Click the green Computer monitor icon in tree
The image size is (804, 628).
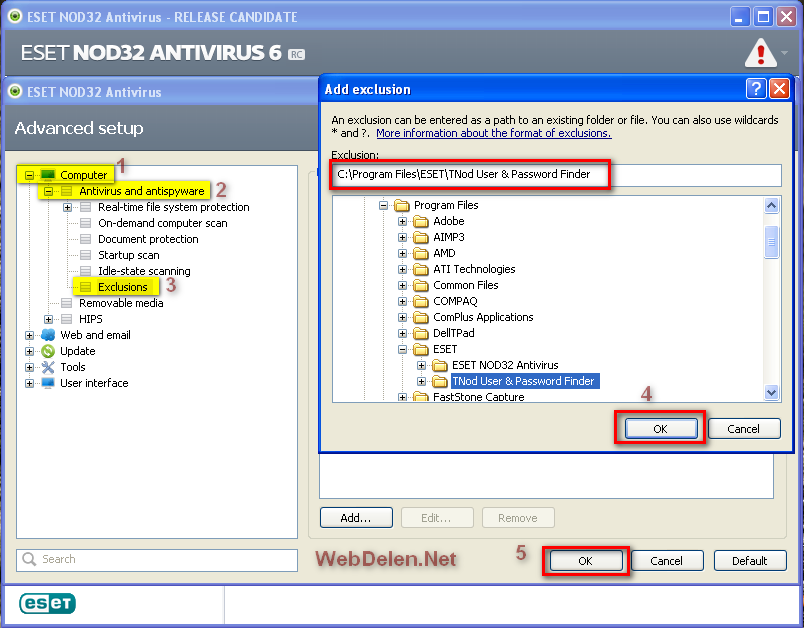(x=48, y=175)
